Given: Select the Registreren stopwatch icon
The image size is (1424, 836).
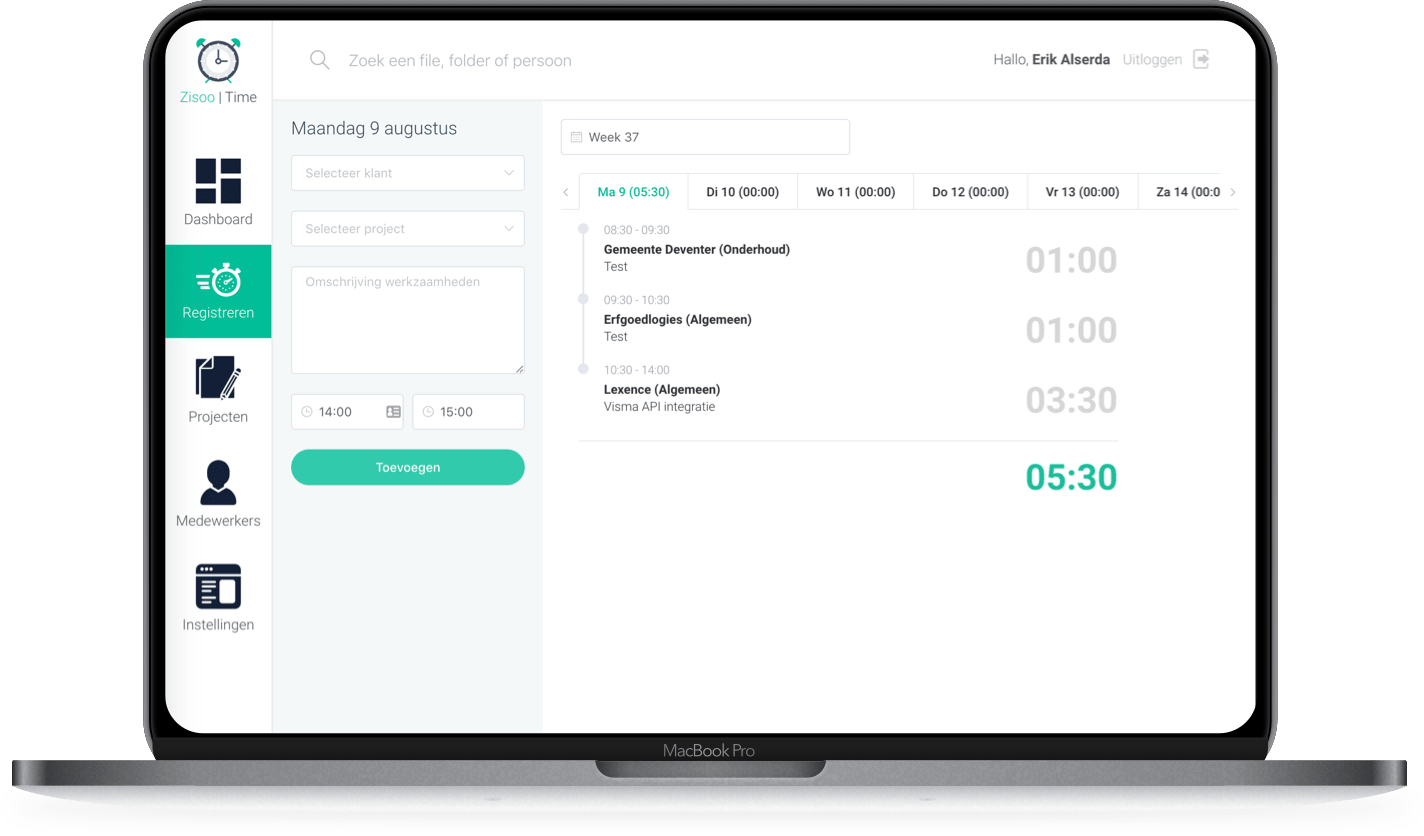Looking at the screenshot, I should [218, 280].
